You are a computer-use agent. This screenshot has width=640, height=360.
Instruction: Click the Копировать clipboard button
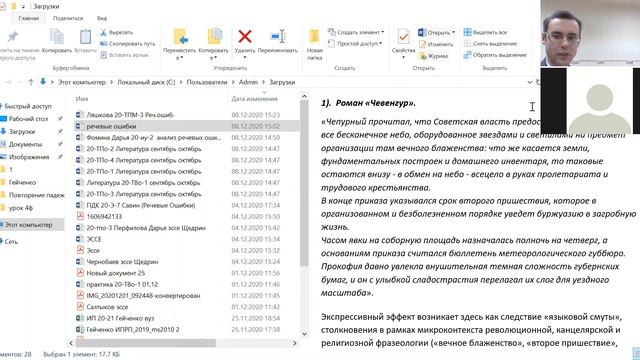click(x=57, y=41)
